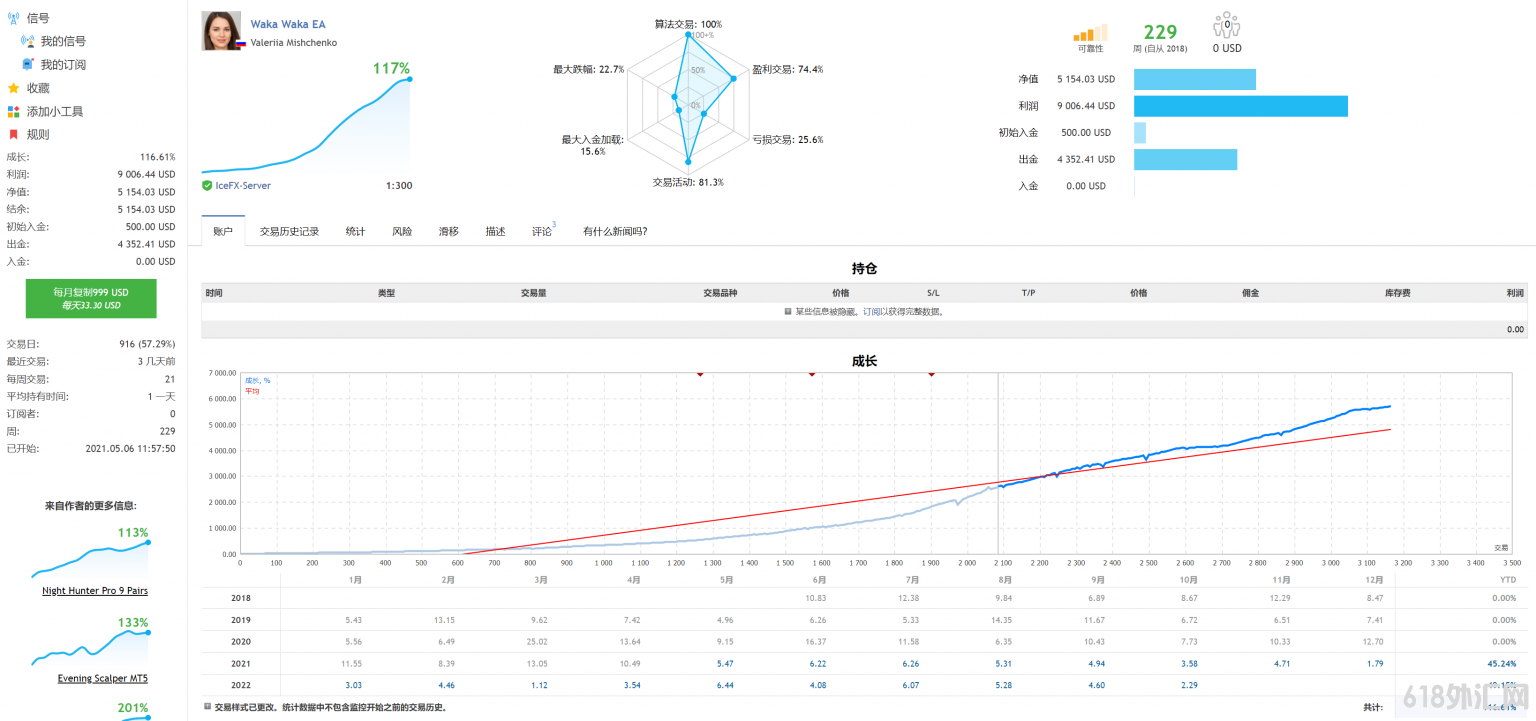Switch to the 评论 tab

tap(542, 231)
